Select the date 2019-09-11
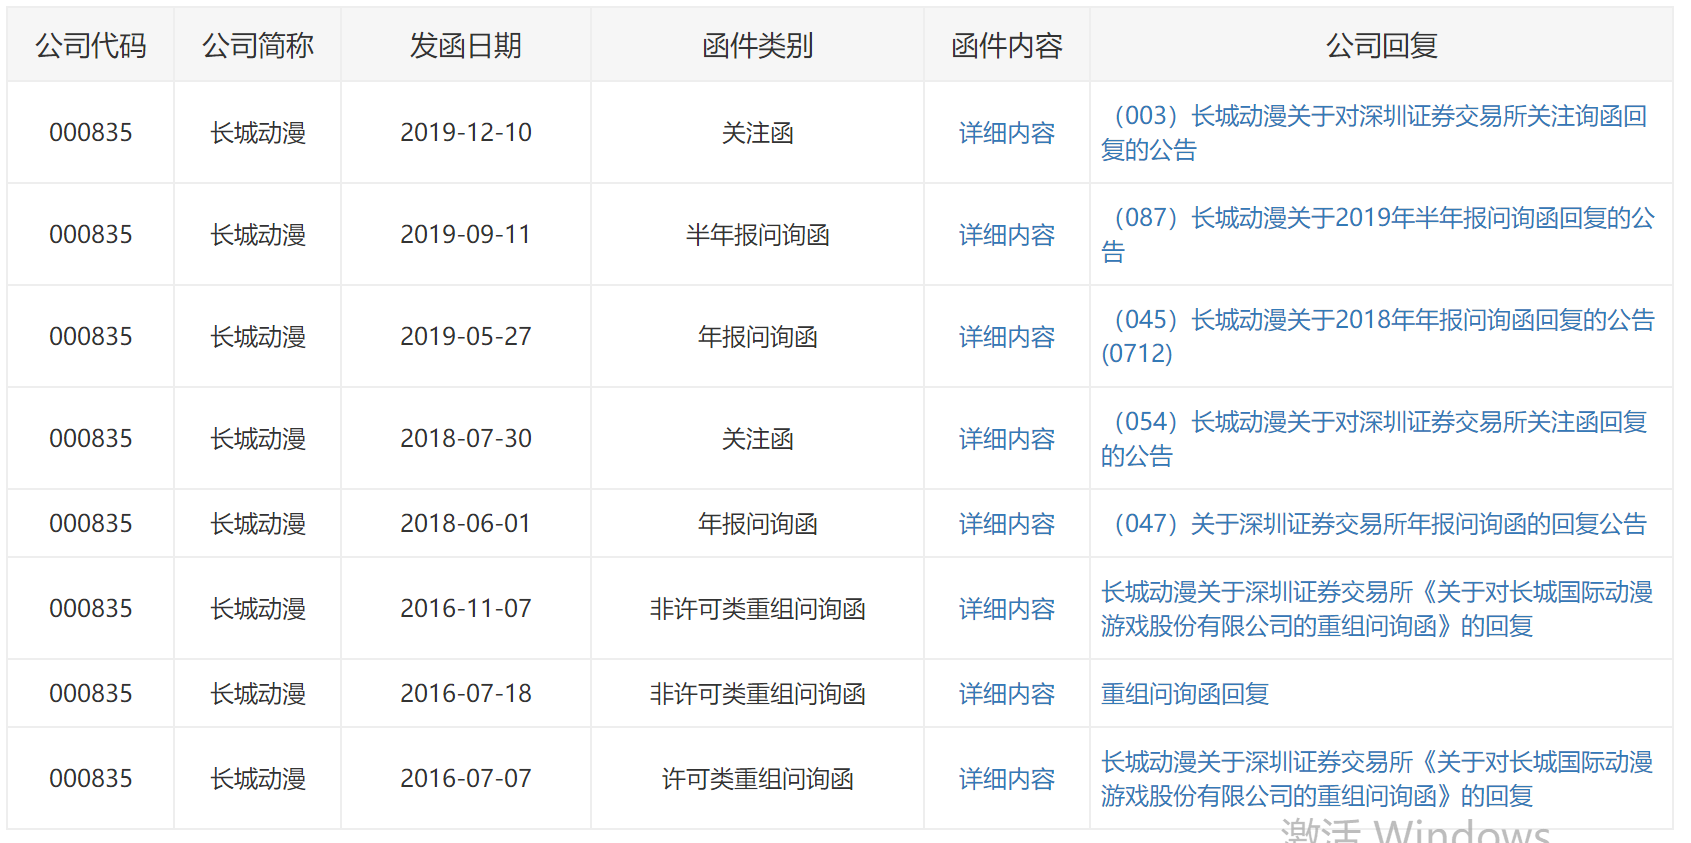This screenshot has width=1691, height=843. pos(466,235)
